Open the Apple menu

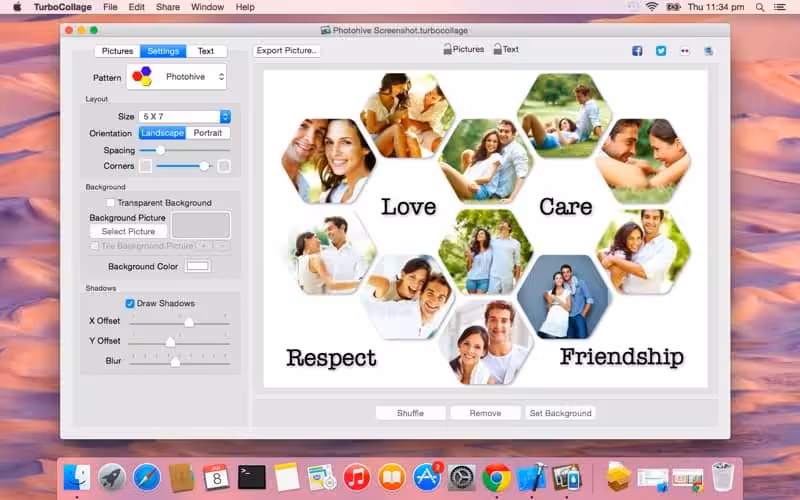(17, 7)
